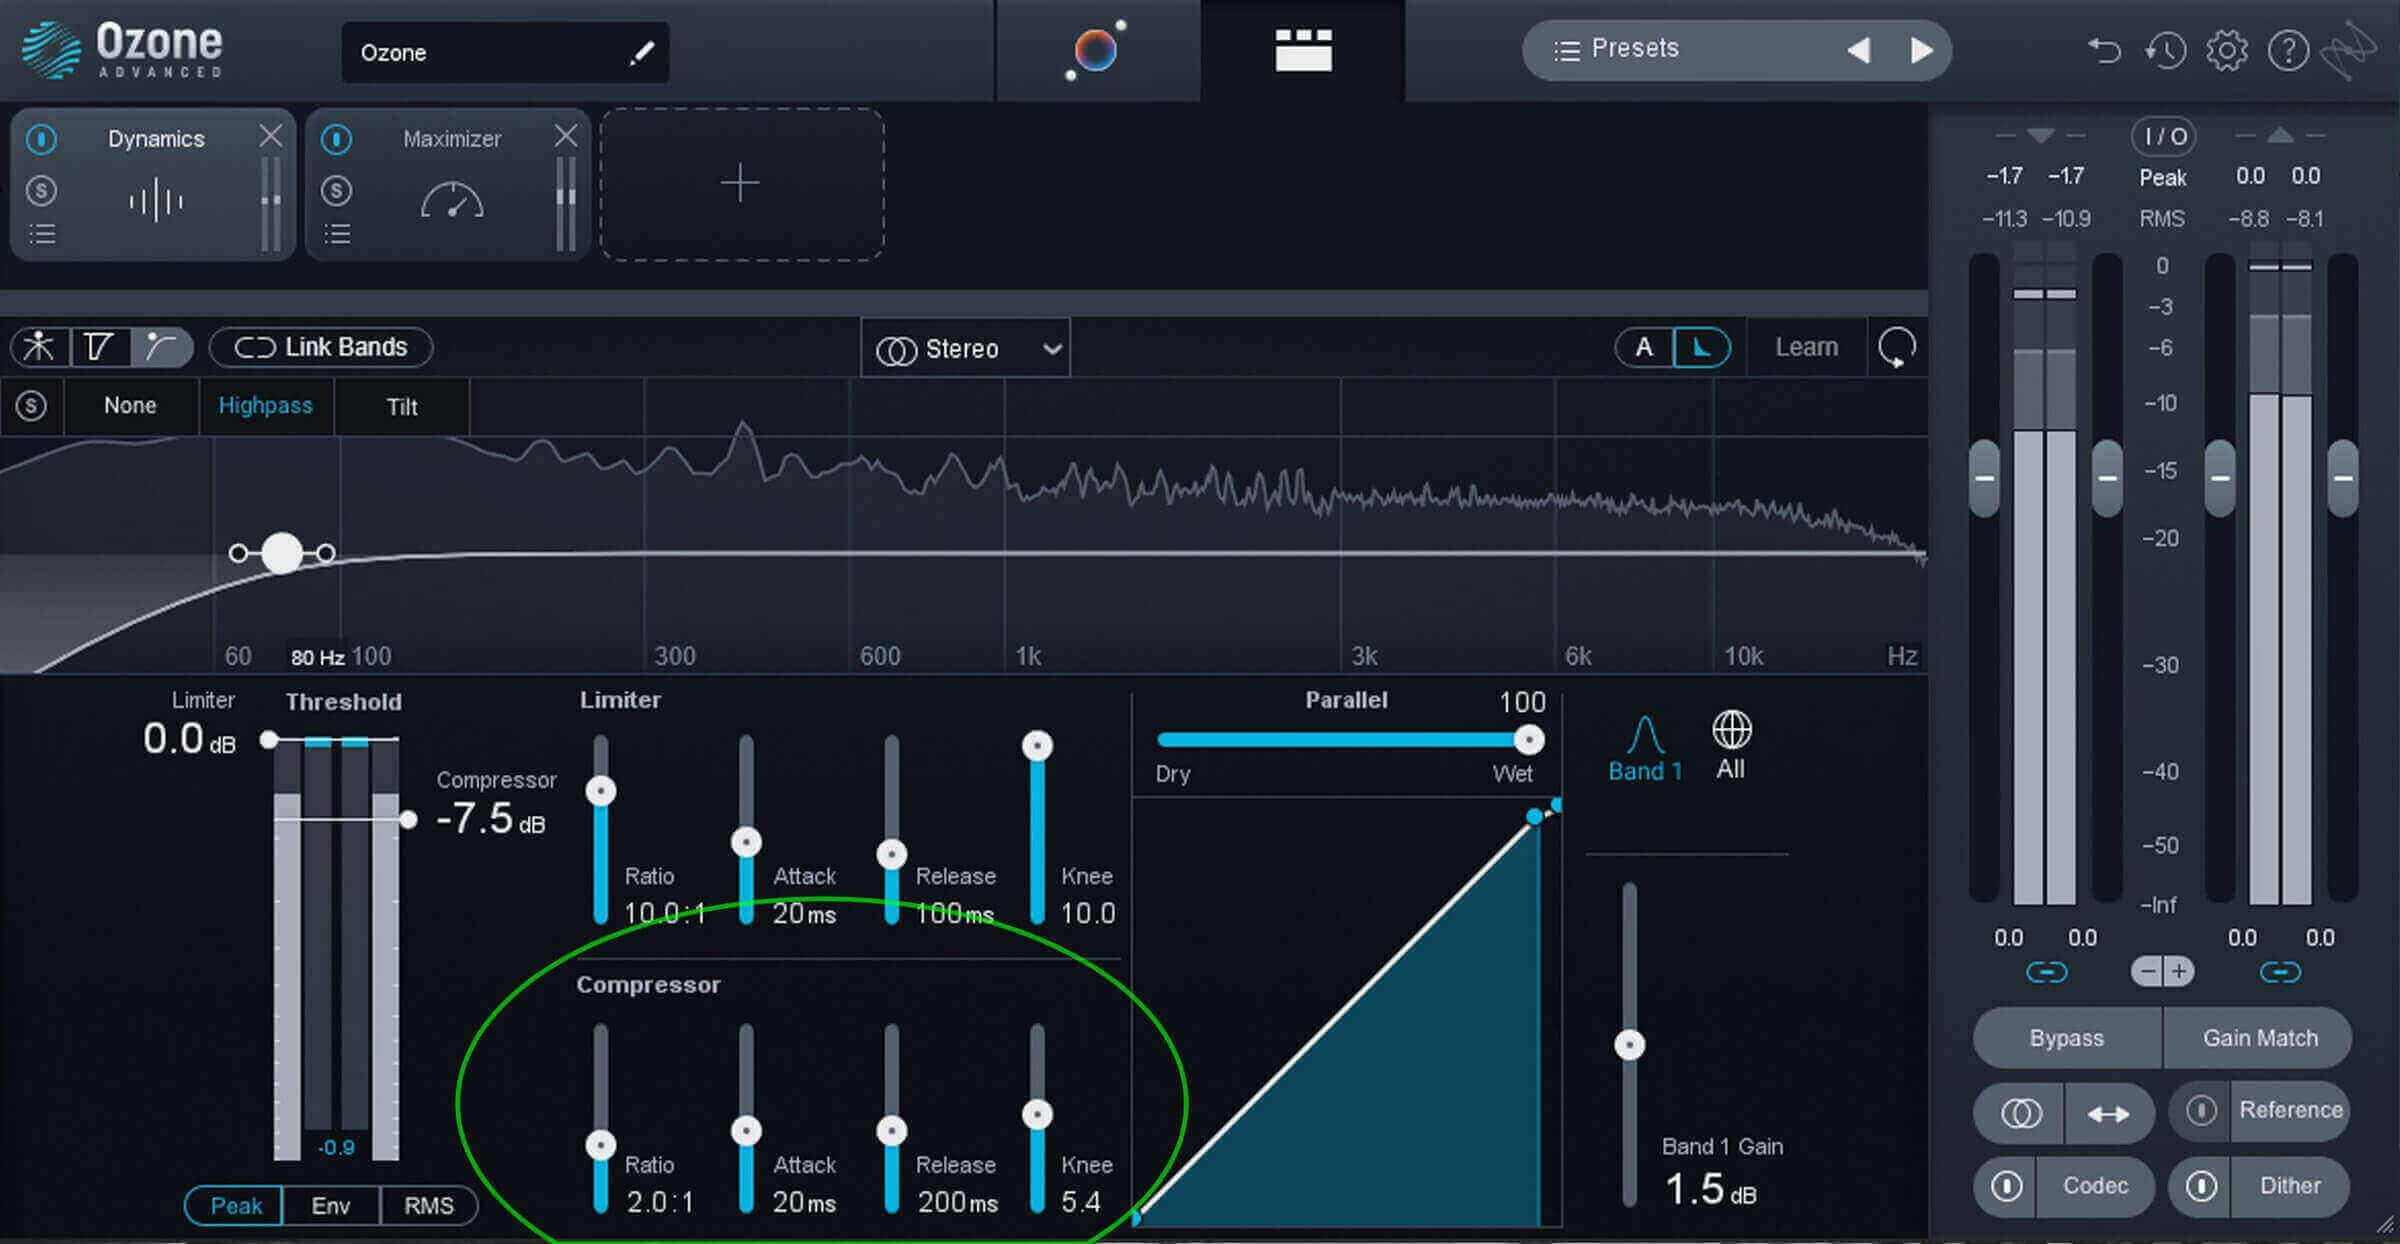The width and height of the screenshot is (2400, 1244).
Task: Select the All bands globe icon
Action: pyautogui.click(x=1731, y=746)
